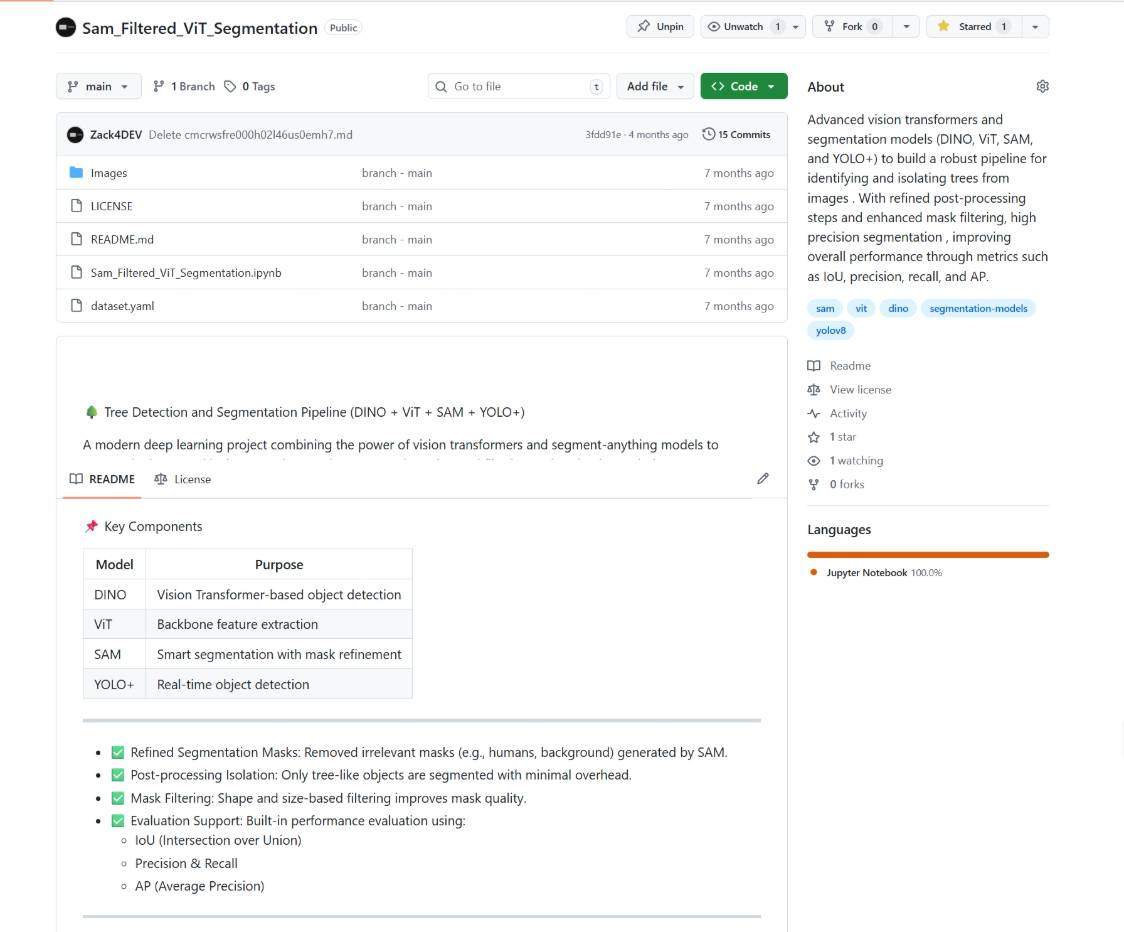View the 15 Commits history
Viewport: 1124px width, 932px height.
(x=736, y=134)
